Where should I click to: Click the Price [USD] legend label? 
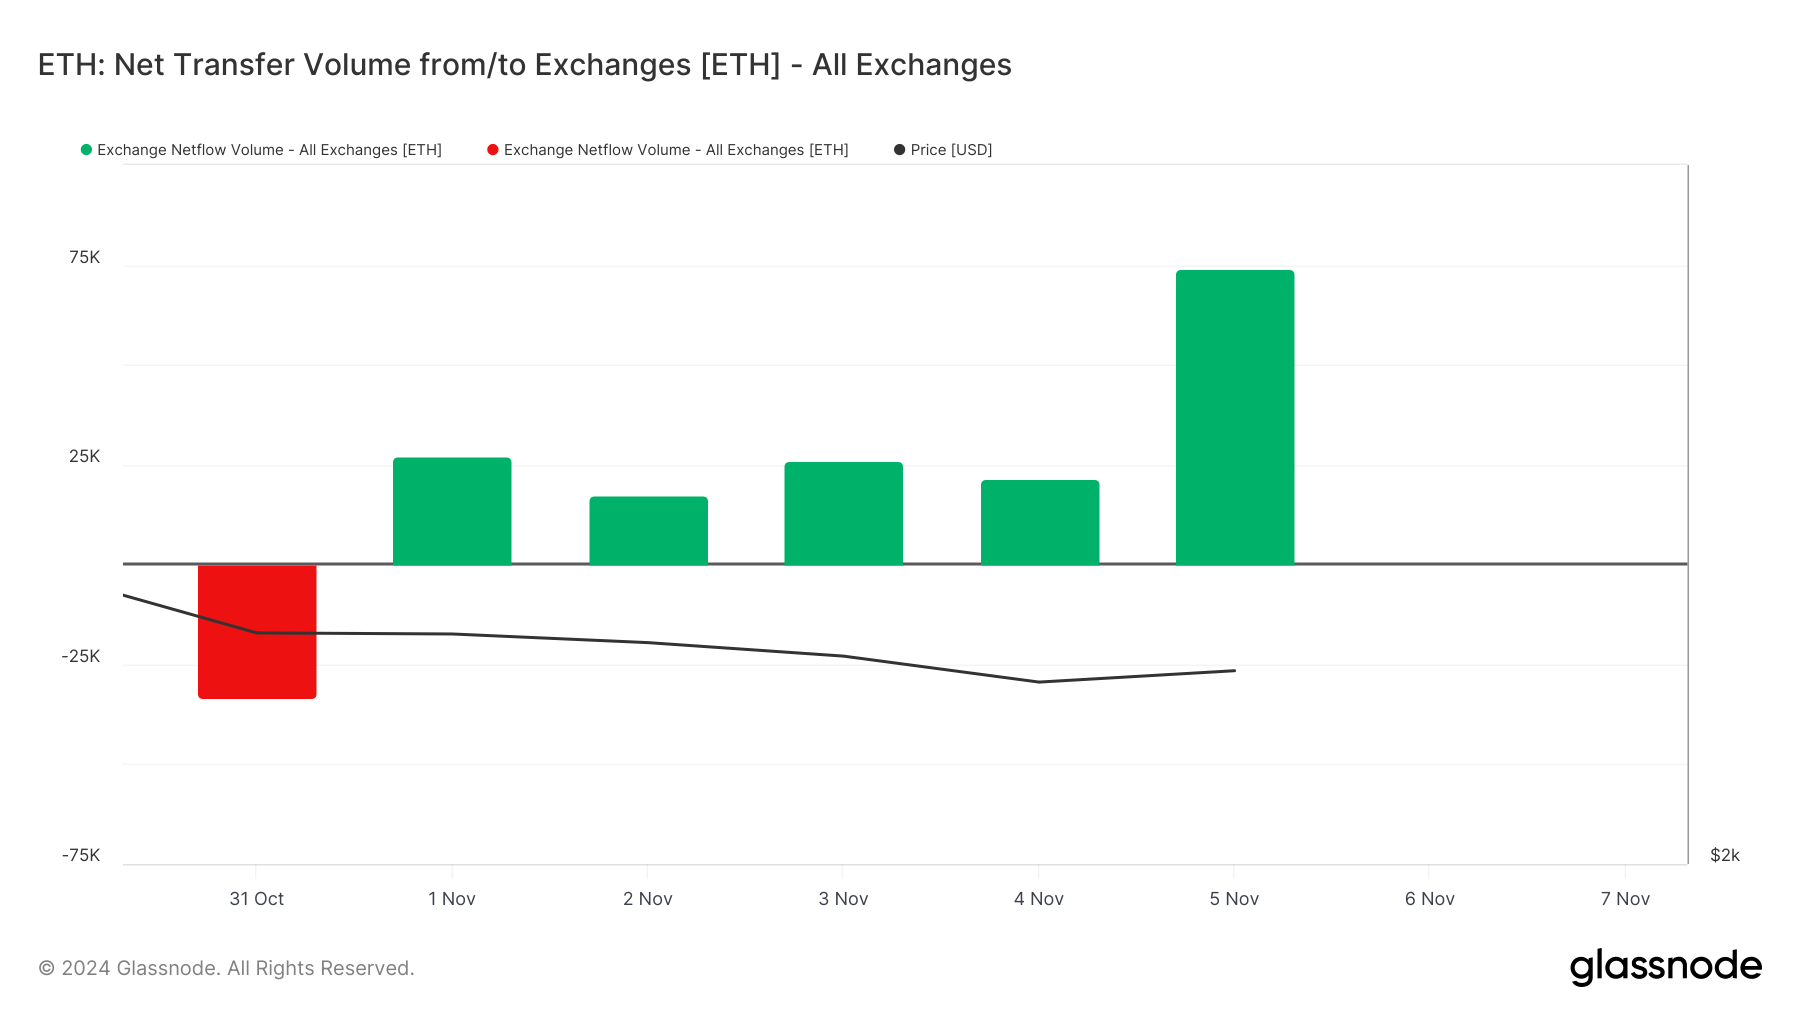point(951,150)
